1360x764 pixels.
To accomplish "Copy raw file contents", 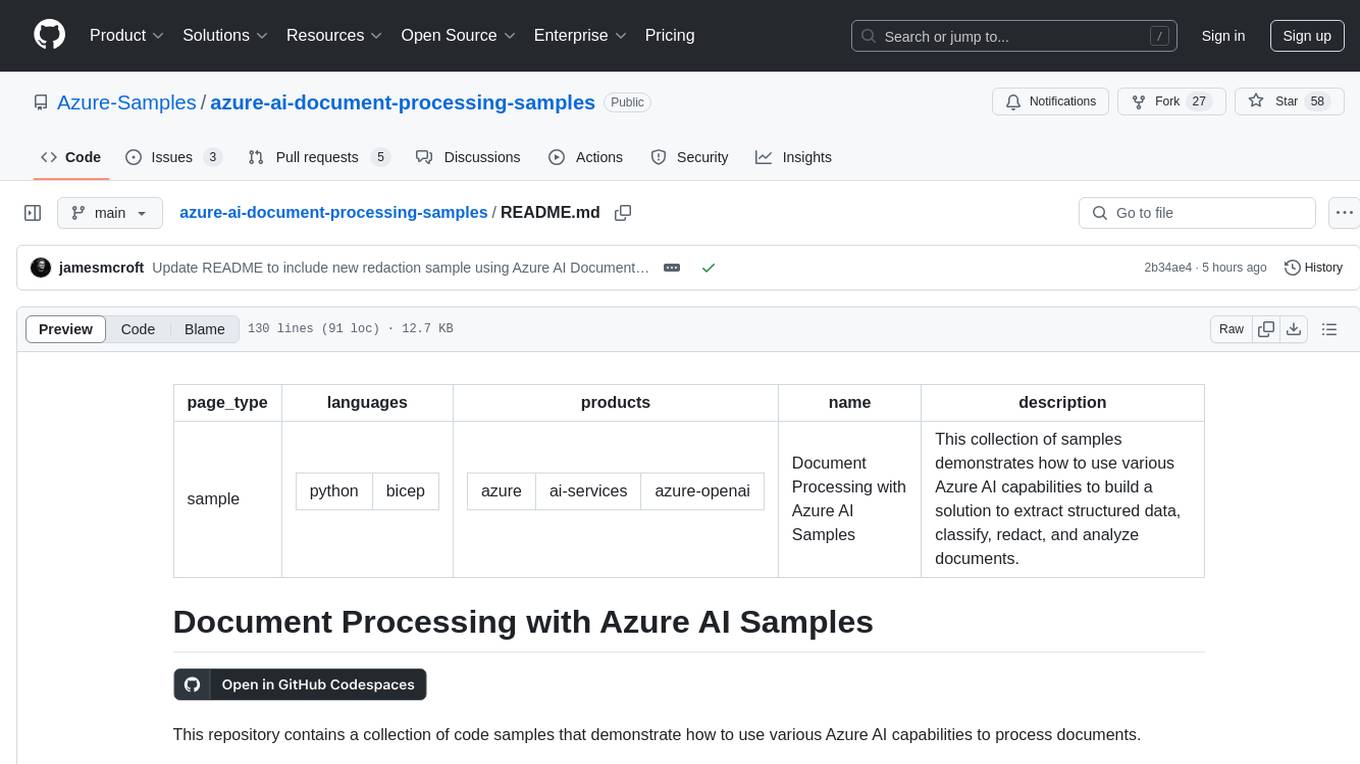I will coord(1266,329).
